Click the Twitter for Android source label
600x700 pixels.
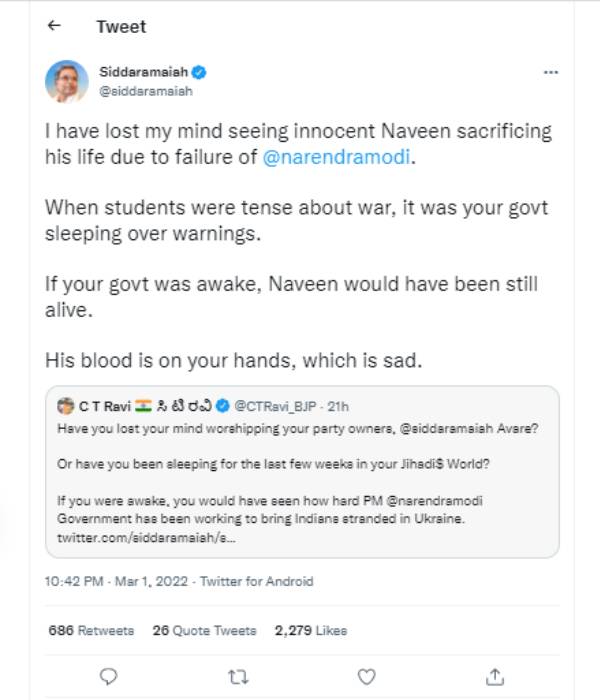(255, 581)
